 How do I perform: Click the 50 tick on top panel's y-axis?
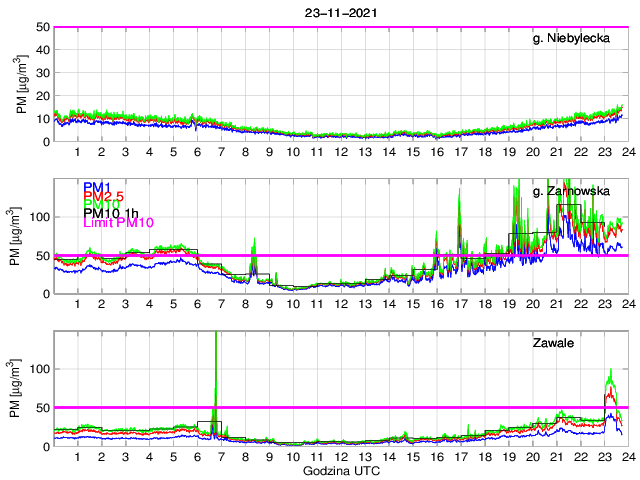pos(43,27)
